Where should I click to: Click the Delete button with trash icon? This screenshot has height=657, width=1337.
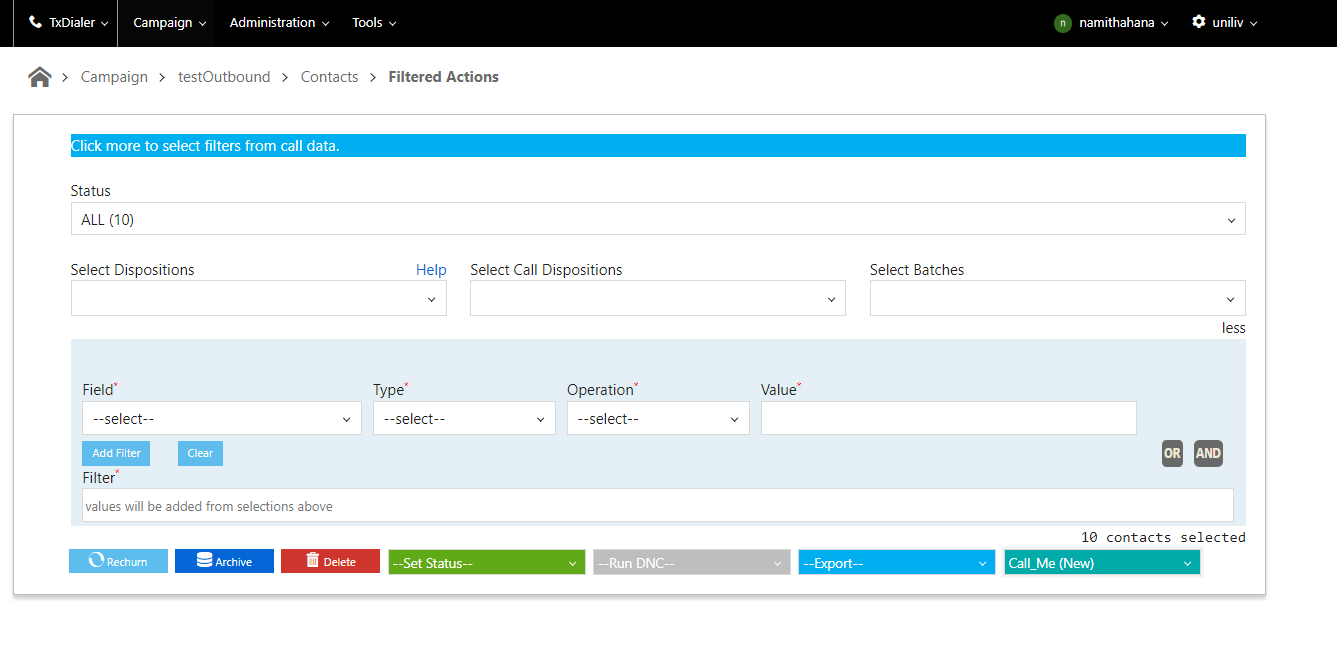(x=330, y=562)
